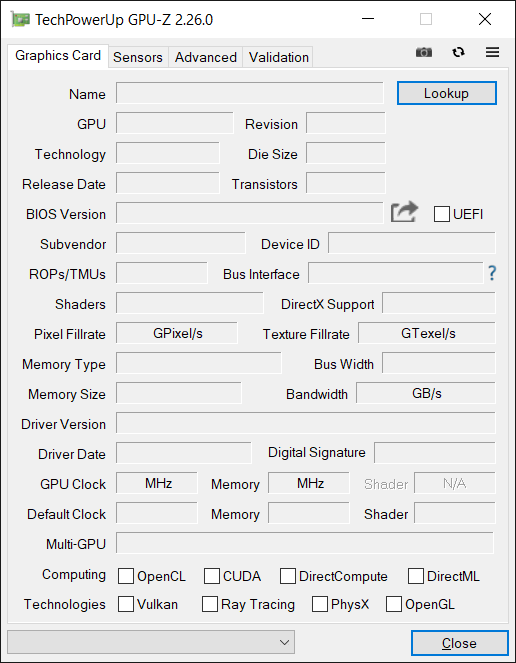
Task: Click the Memory Type field
Action: click(x=198, y=363)
